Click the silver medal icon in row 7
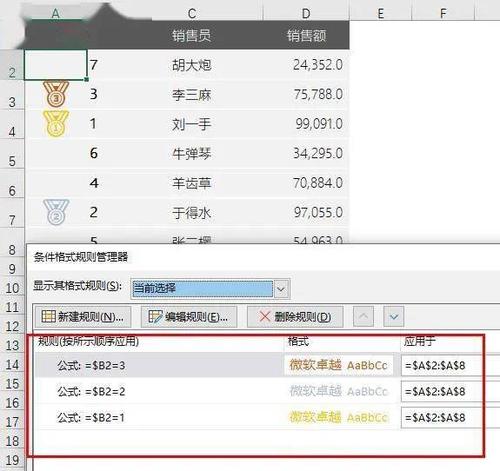This screenshot has height=471, width=500. click(56, 212)
